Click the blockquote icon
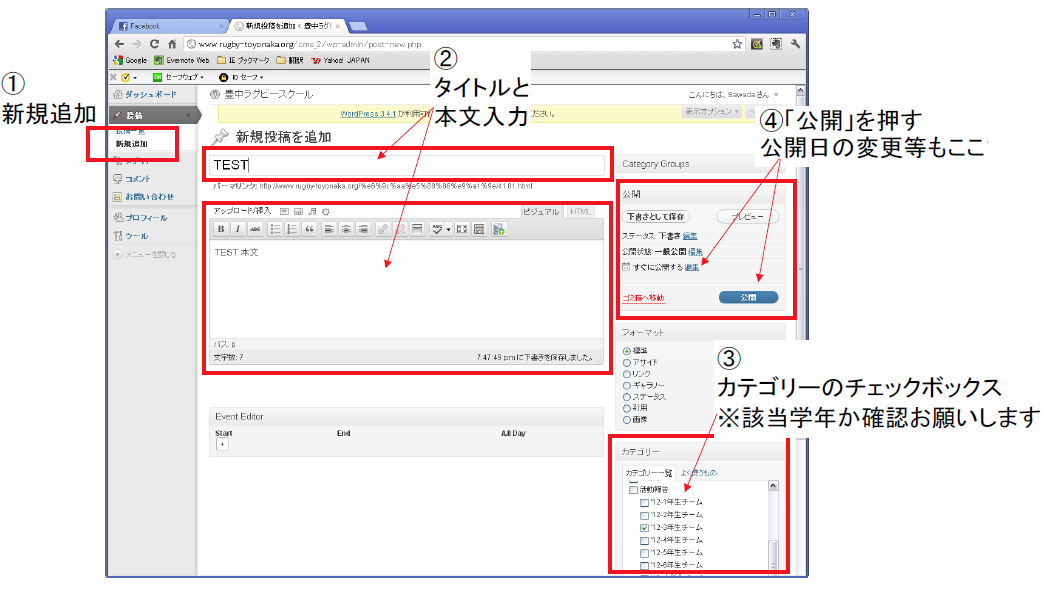1044x589 pixels. (309, 229)
